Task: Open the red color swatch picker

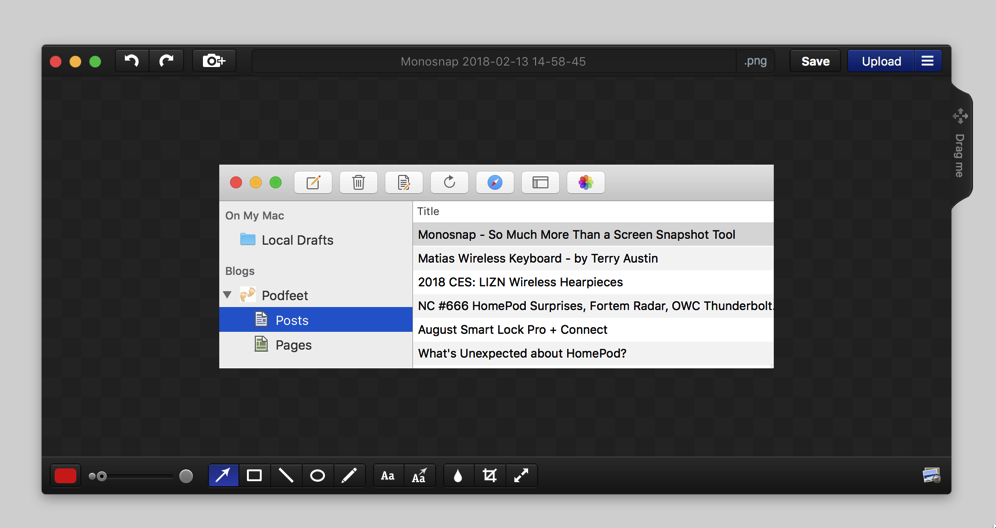Action: click(65, 476)
